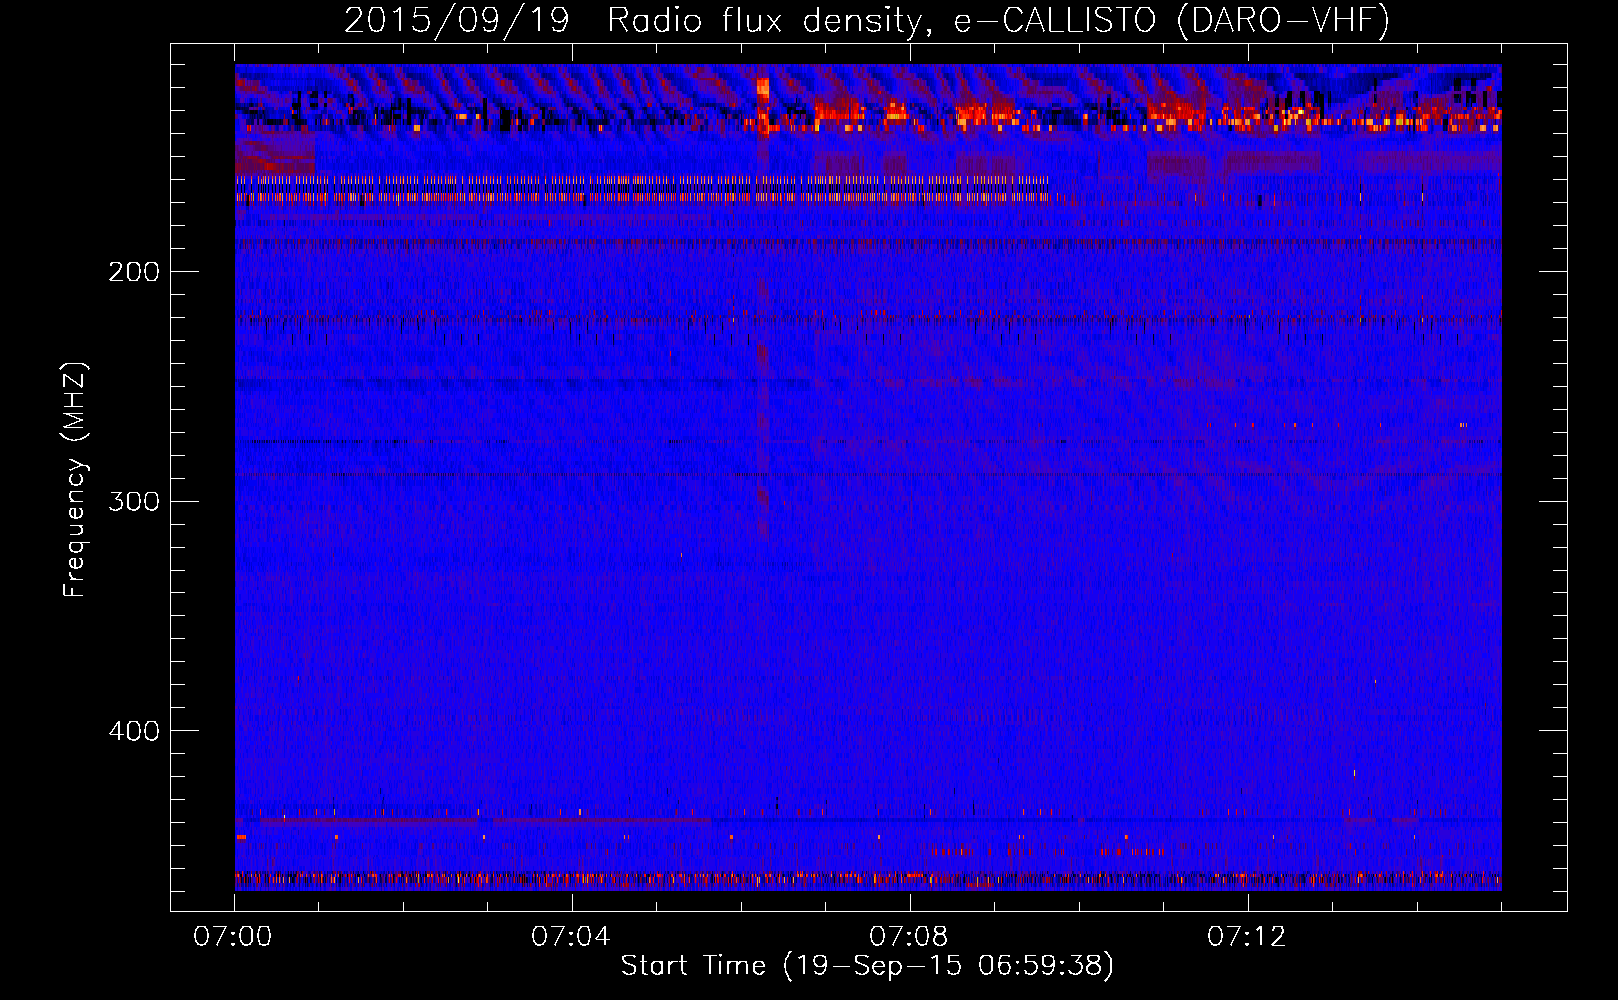The height and width of the screenshot is (1000, 1618).
Task: Click the 200 frequency tick label
Action: (134, 272)
